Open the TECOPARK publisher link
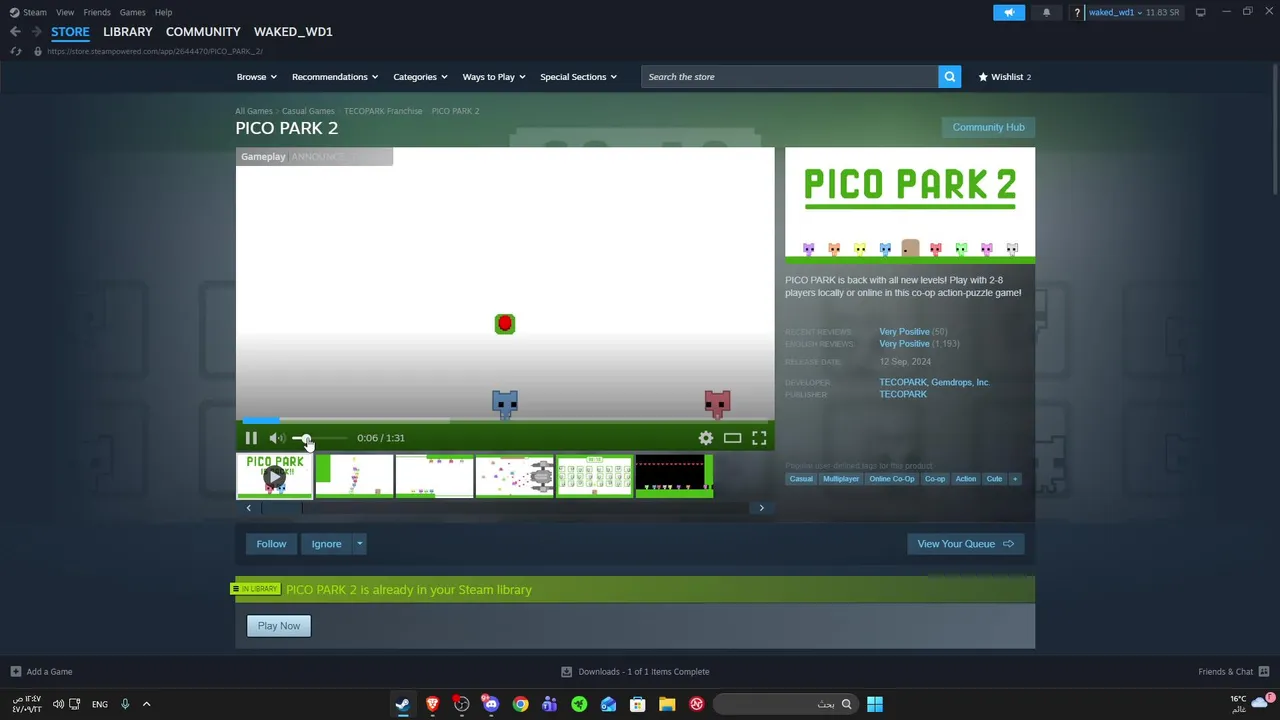Screen dimensions: 1280x720 [903, 394]
